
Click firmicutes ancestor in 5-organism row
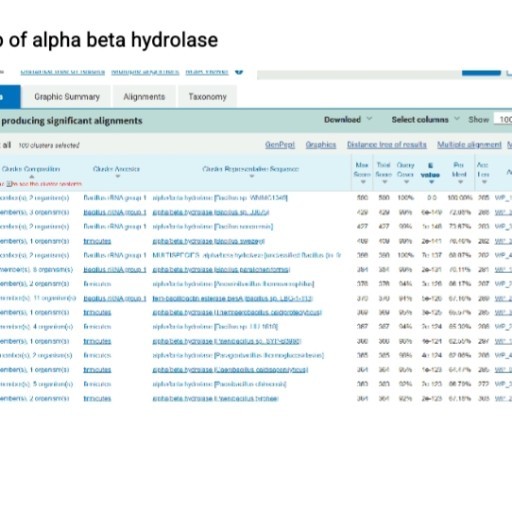click(x=97, y=384)
